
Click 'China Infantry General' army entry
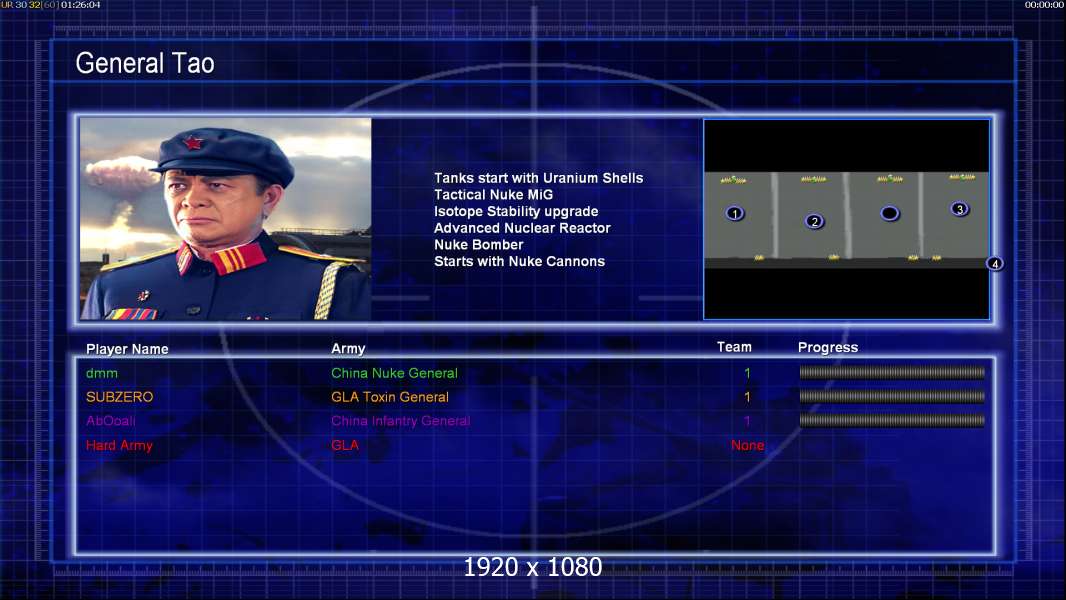click(400, 421)
